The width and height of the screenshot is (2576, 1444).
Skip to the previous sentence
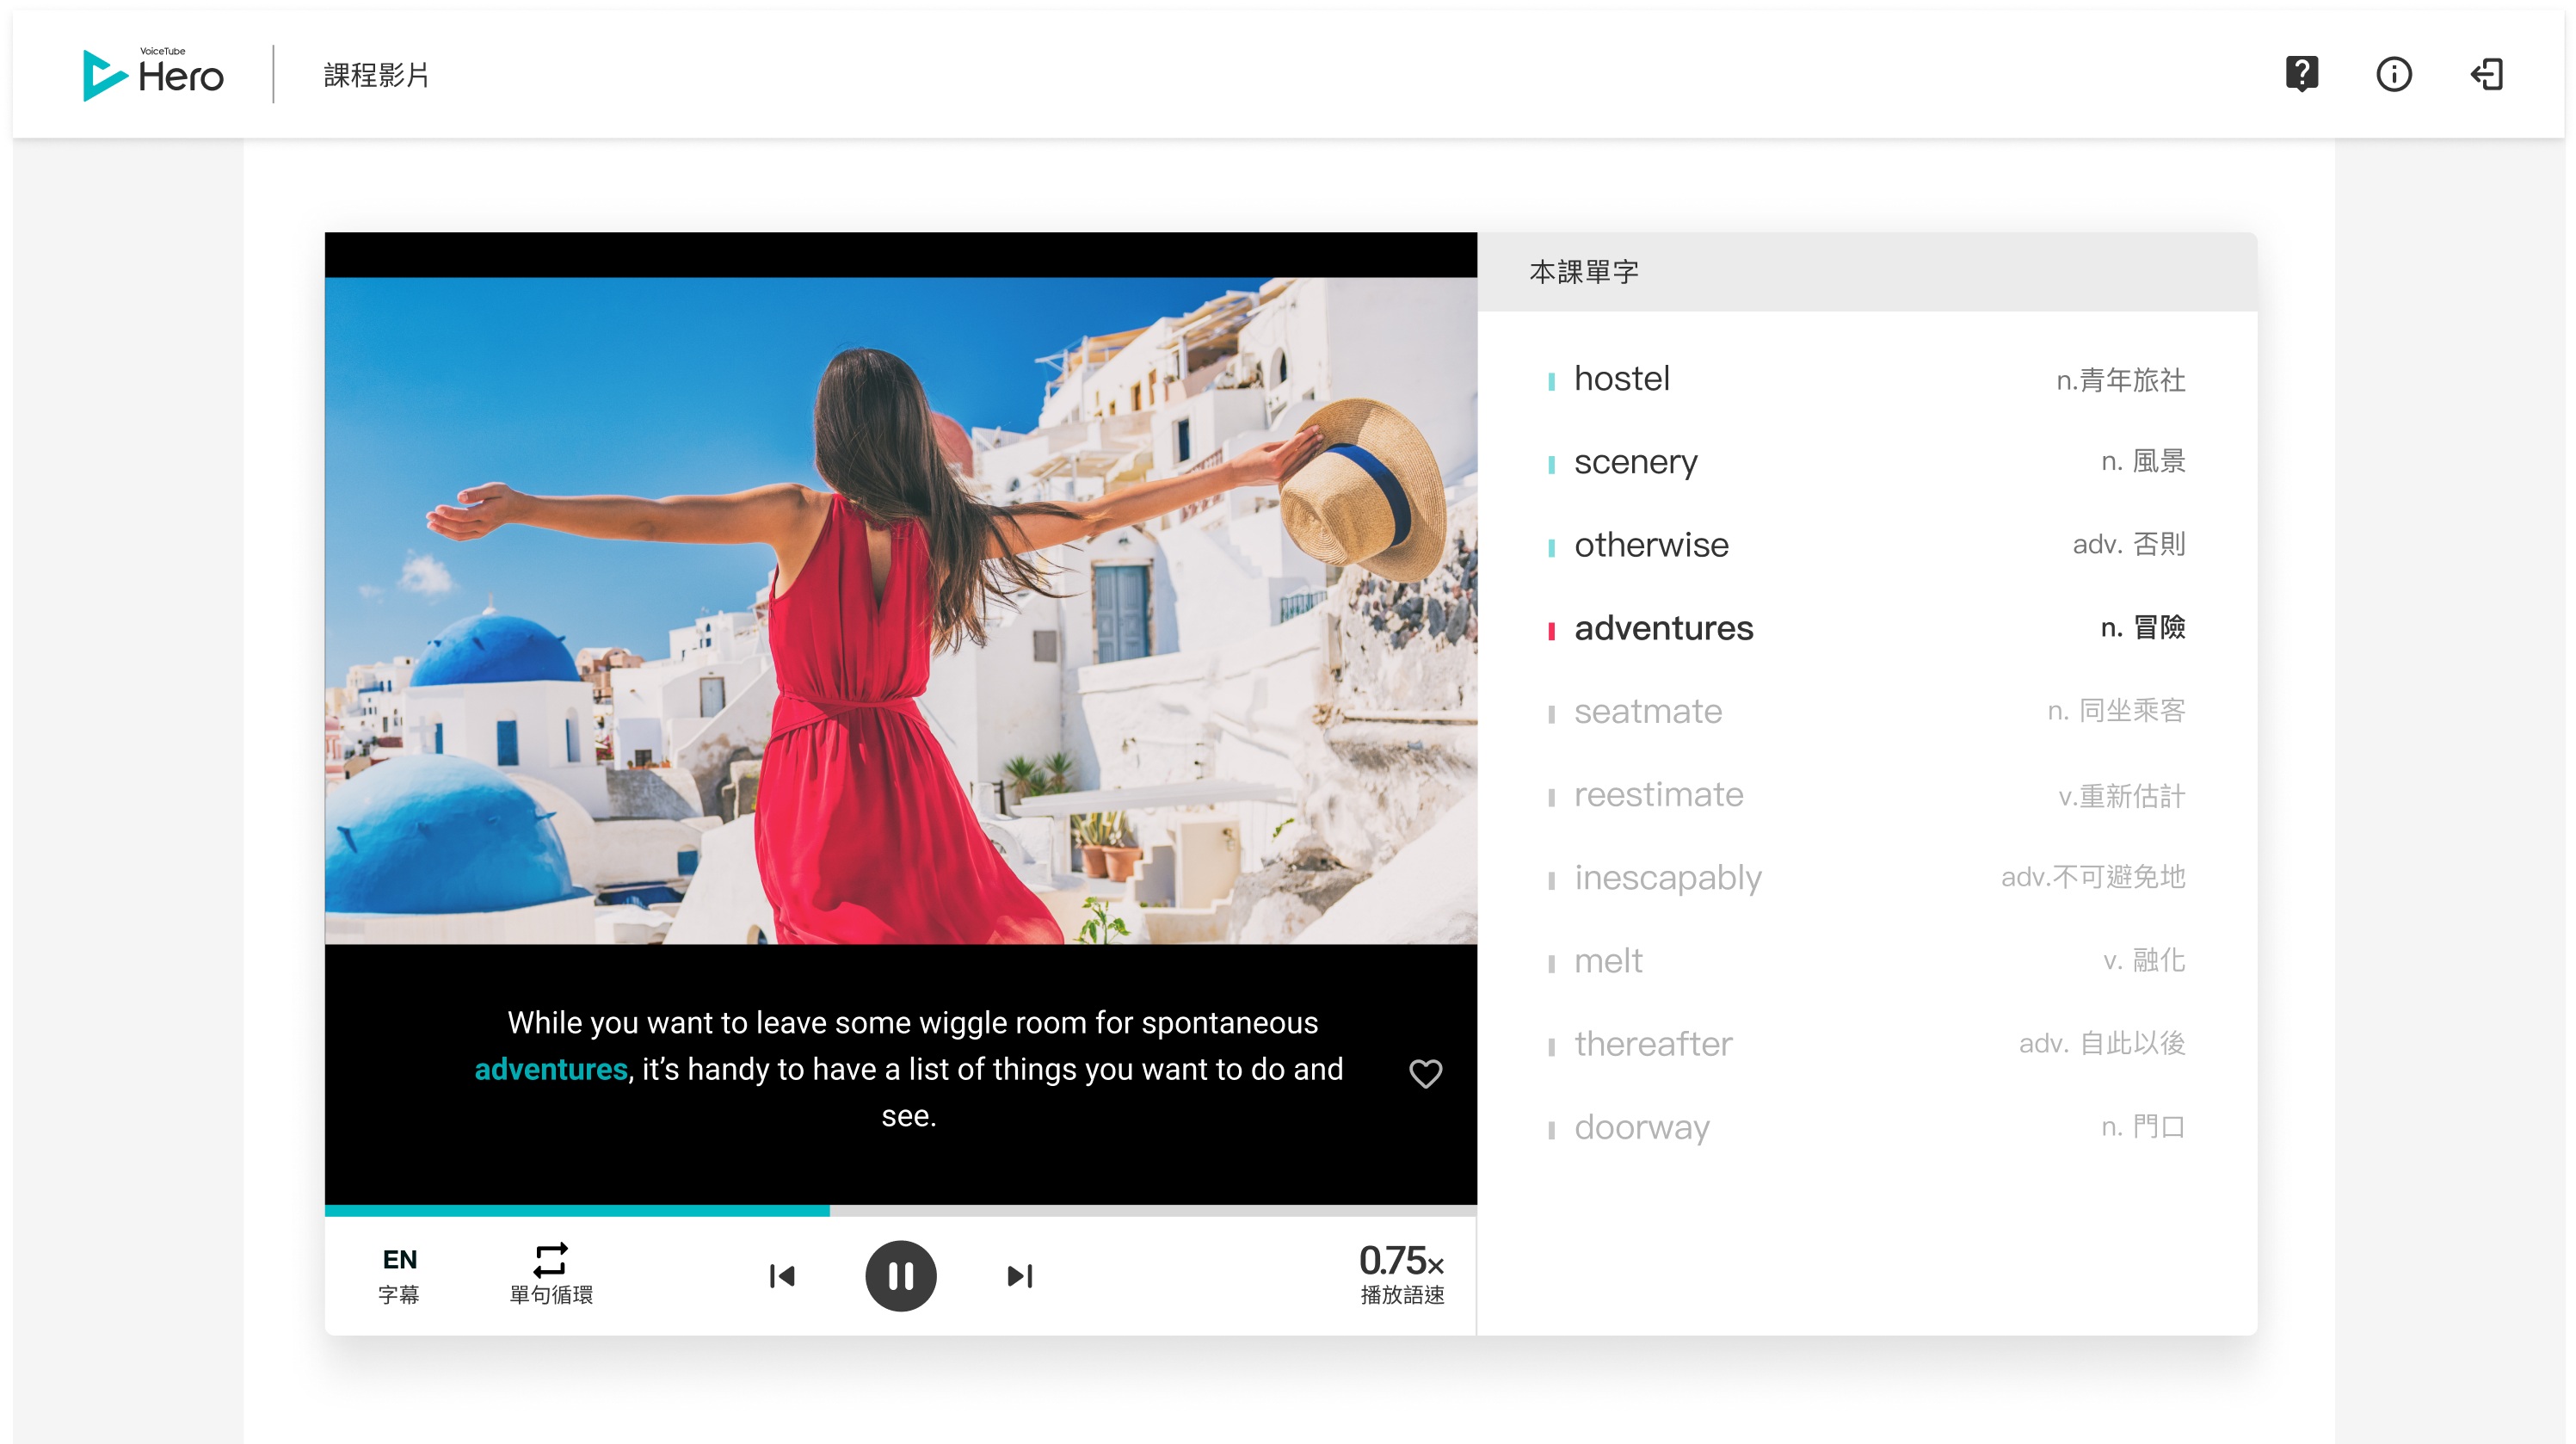pyautogui.click(x=782, y=1275)
